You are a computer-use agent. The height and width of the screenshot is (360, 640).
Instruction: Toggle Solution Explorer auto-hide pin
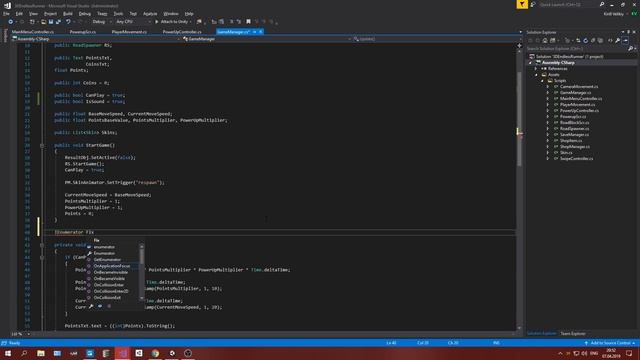pos(629,32)
